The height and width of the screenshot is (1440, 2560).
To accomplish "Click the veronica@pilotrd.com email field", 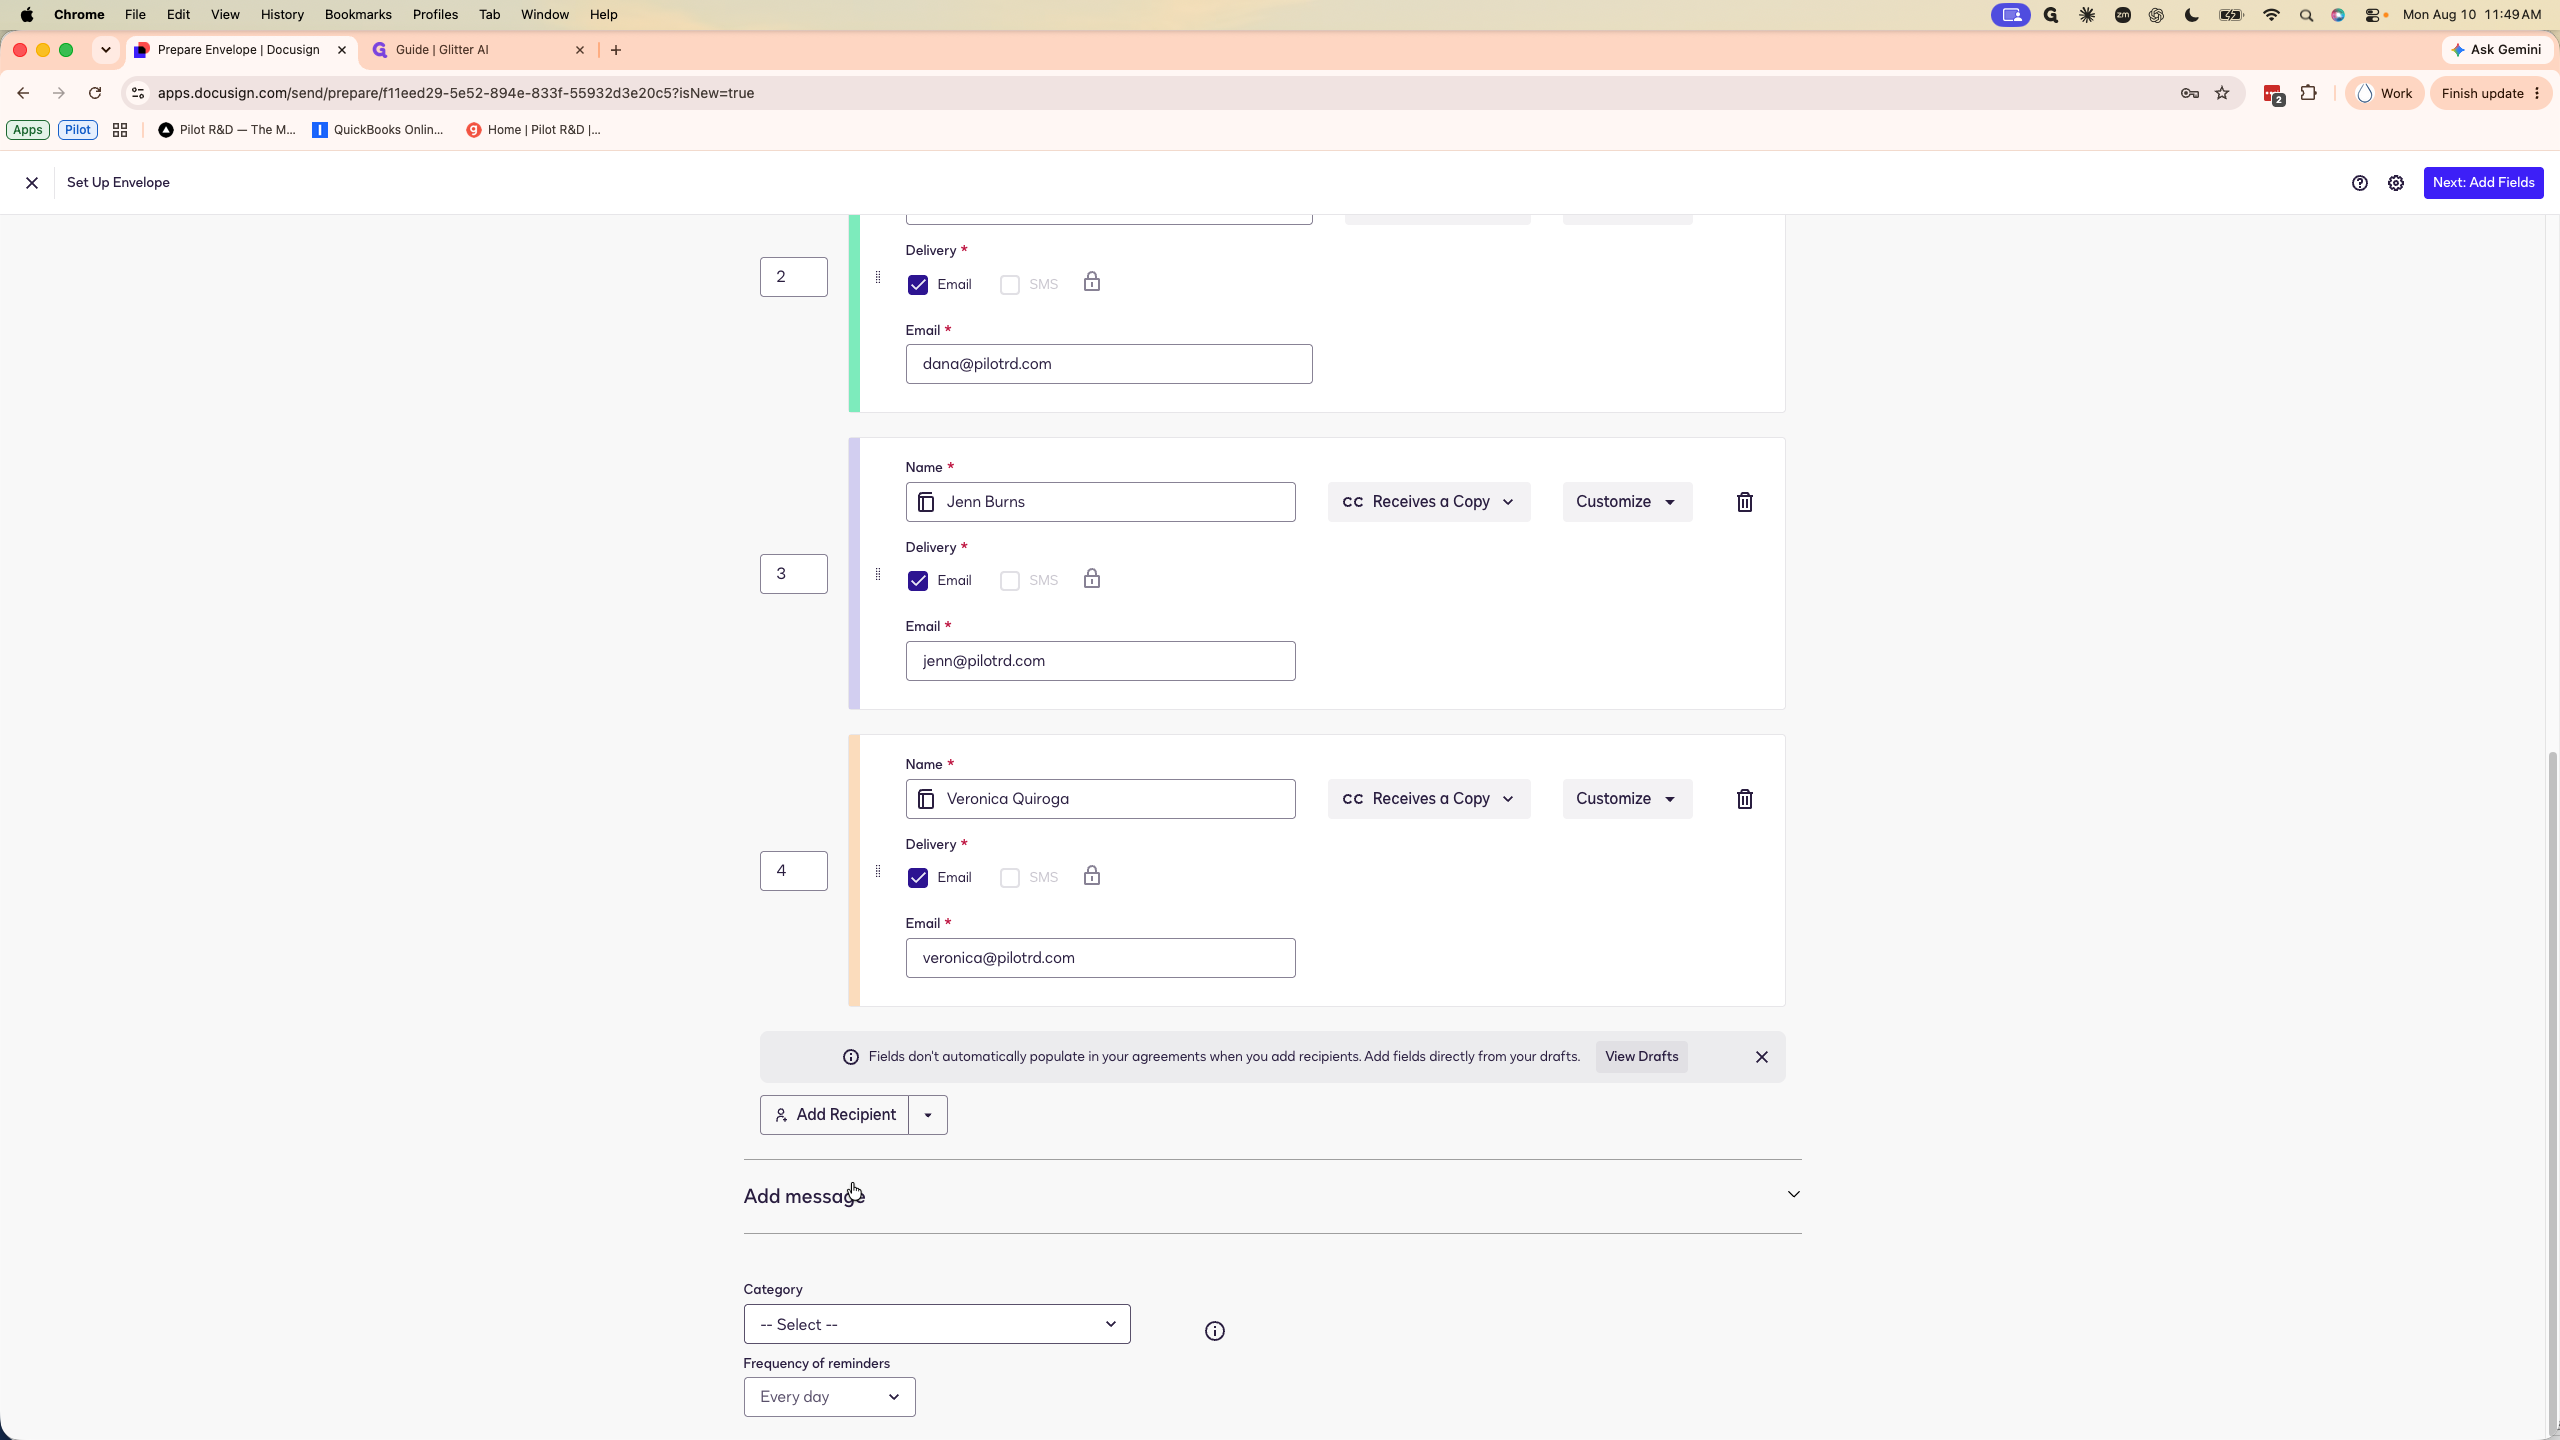I will [1100, 958].
